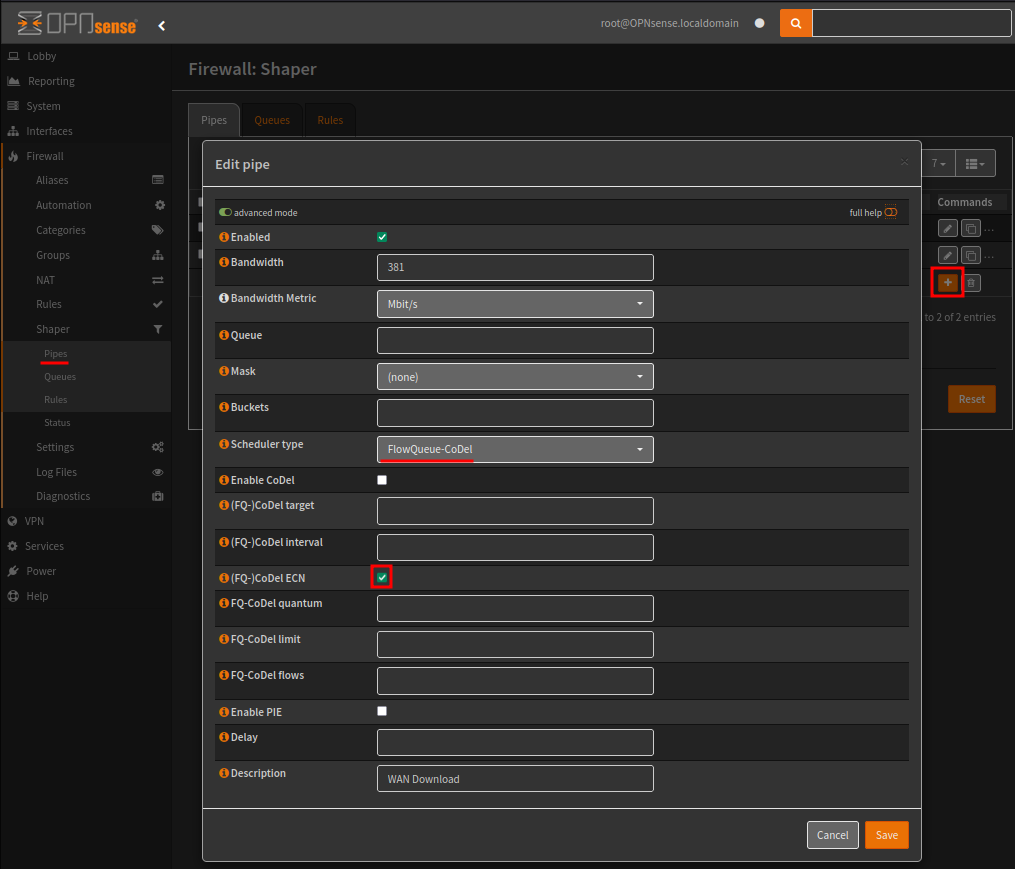Click the FQ-CoDel limit info icon
This screenshot has width=1015, height=869.
point(224,639)
